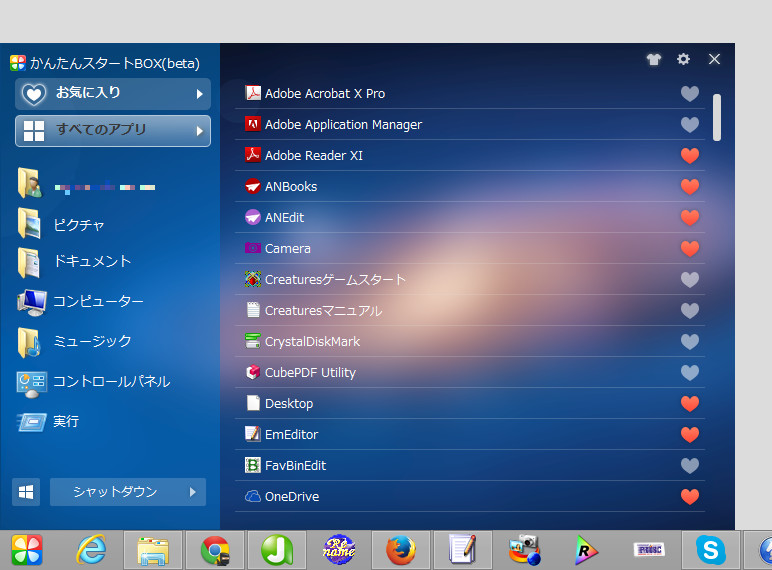This screenshot has width=772, height=570.
Task: Click the app list scrollbar thumb
Action: (x=717, y=117)
